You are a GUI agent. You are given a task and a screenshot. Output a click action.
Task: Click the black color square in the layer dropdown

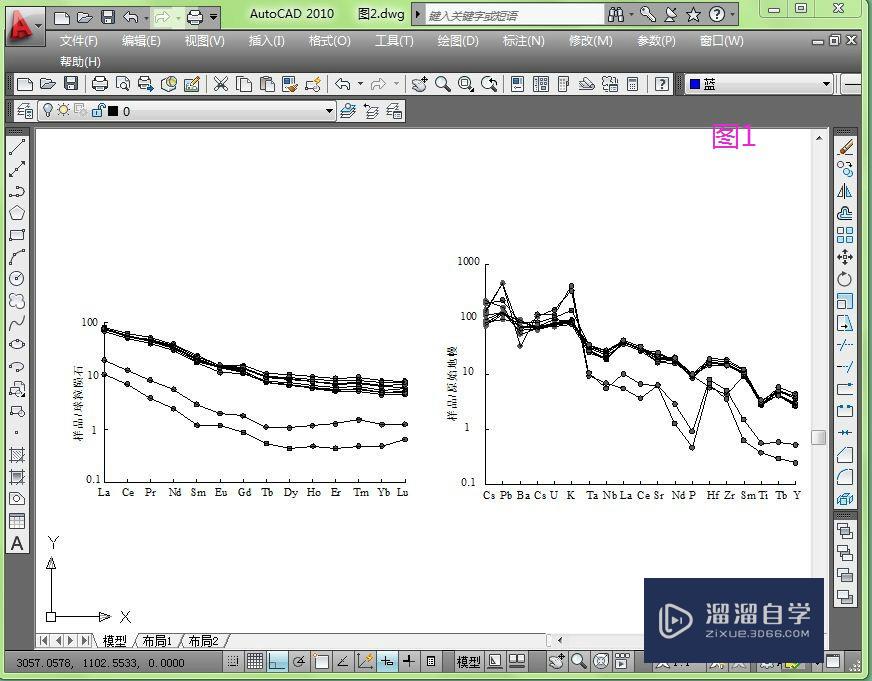click(x=113, y=111)
